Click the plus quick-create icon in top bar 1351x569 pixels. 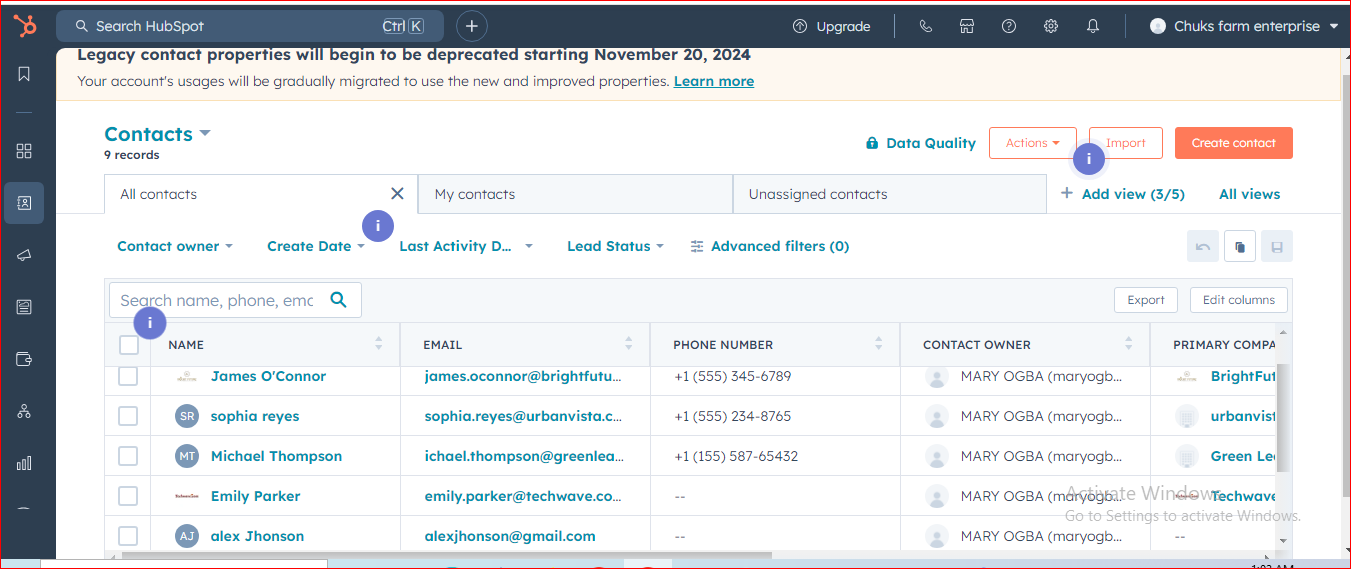(472, 26)
